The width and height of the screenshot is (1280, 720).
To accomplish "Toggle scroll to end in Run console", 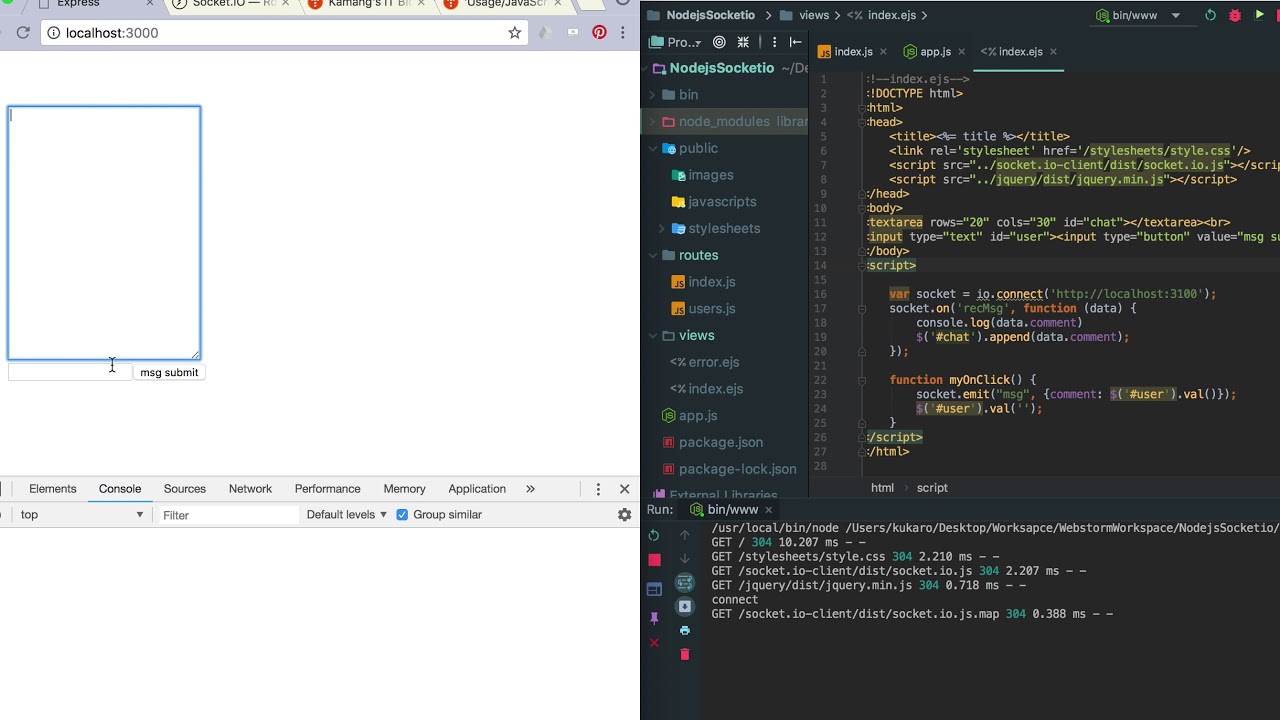I will tap(685, 607).
